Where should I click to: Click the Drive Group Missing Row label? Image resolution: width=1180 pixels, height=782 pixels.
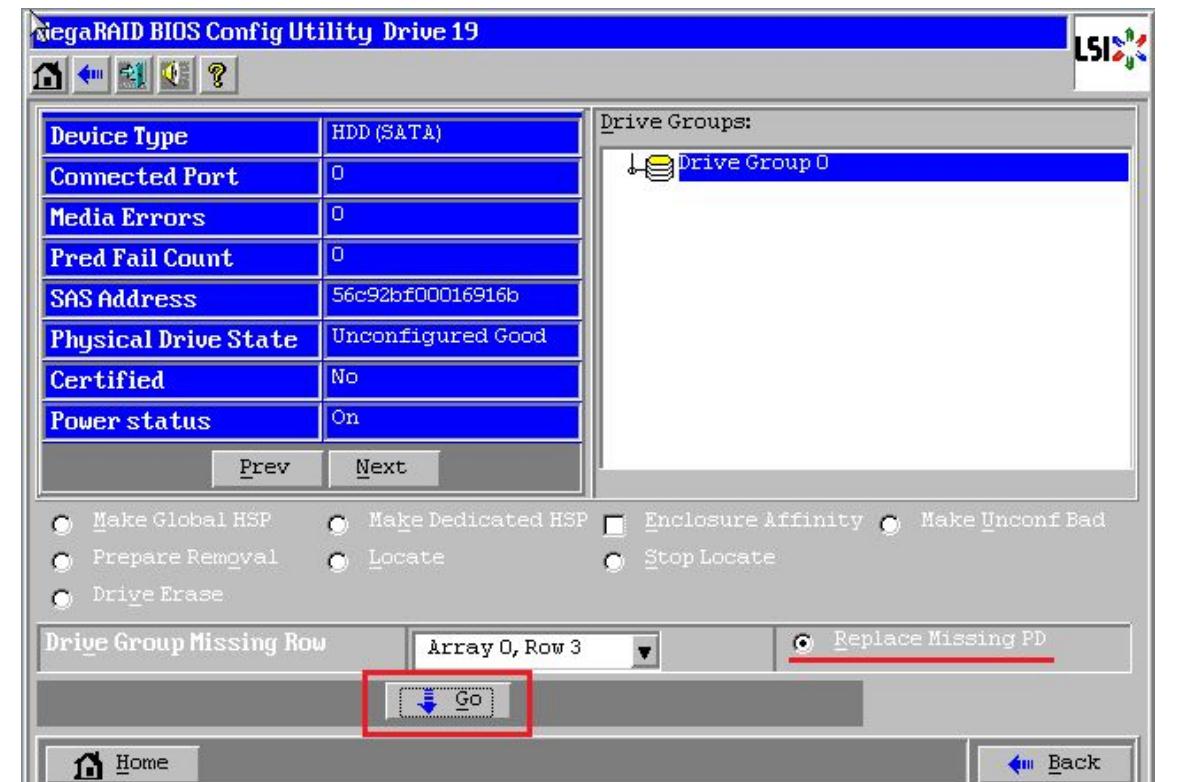click(185, 644)
